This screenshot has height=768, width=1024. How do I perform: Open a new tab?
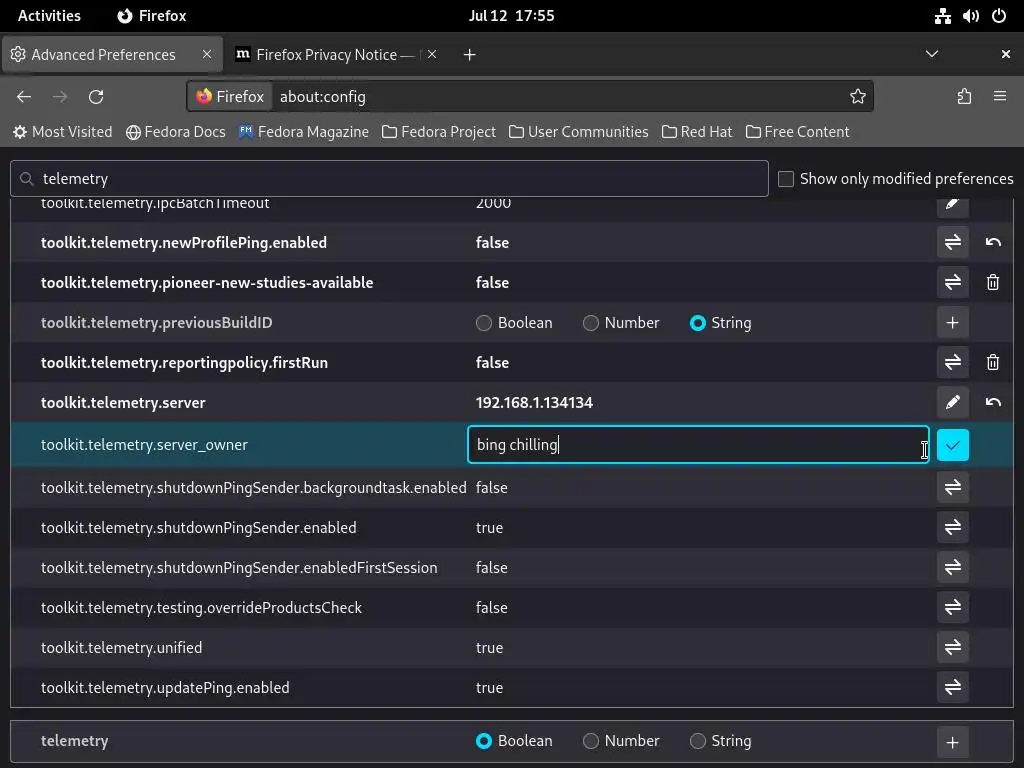(x=469, y=55)
